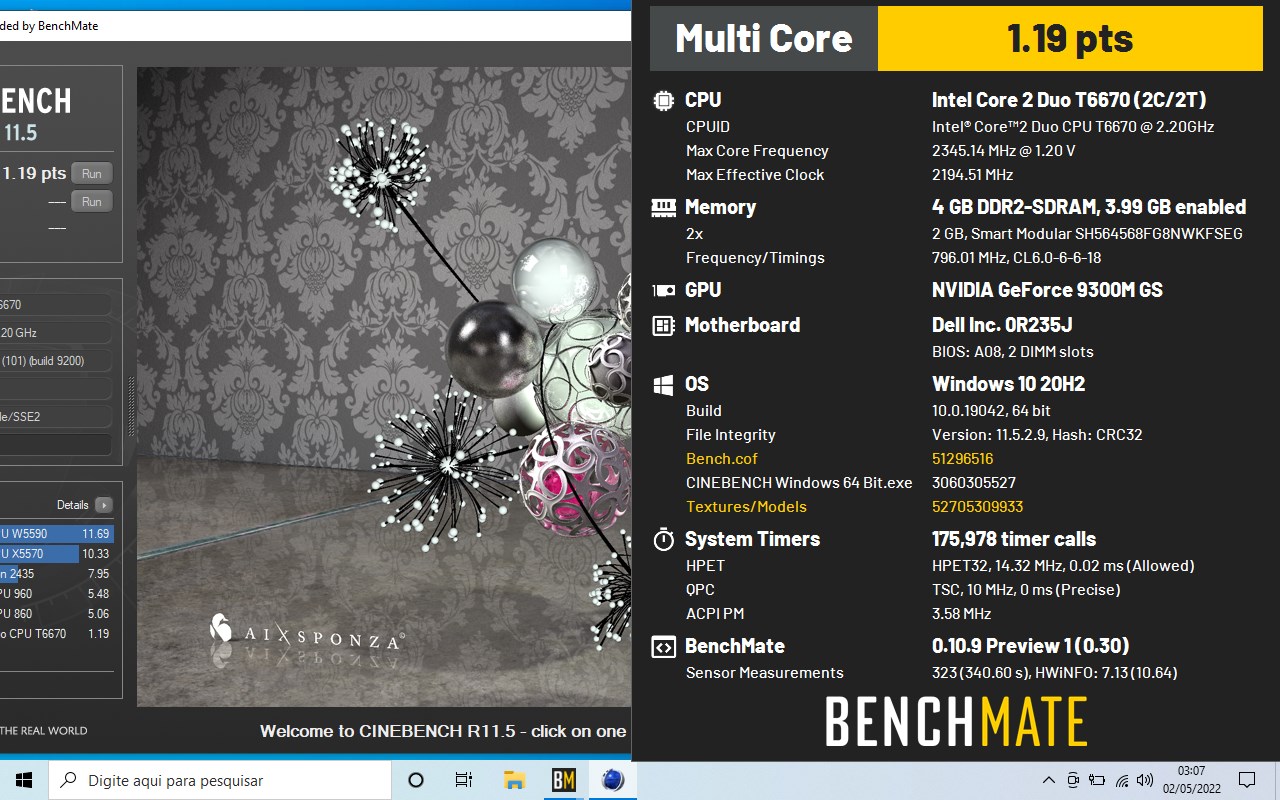Click the 2345.14 MHz @ 1.20 V value

(x=1004, y=151)
